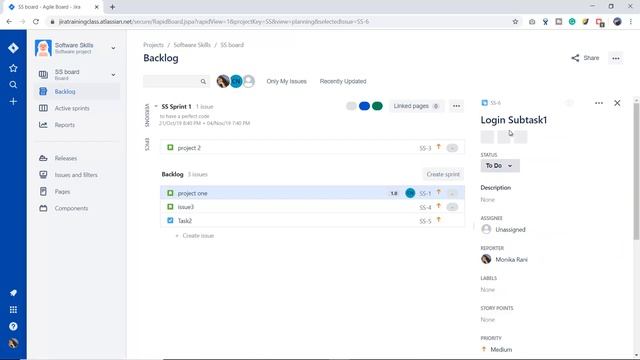The image size is (640, 360).
Task: Expand the SS board selector chevron
Action: pyautogui.click(x=113, y=75)
